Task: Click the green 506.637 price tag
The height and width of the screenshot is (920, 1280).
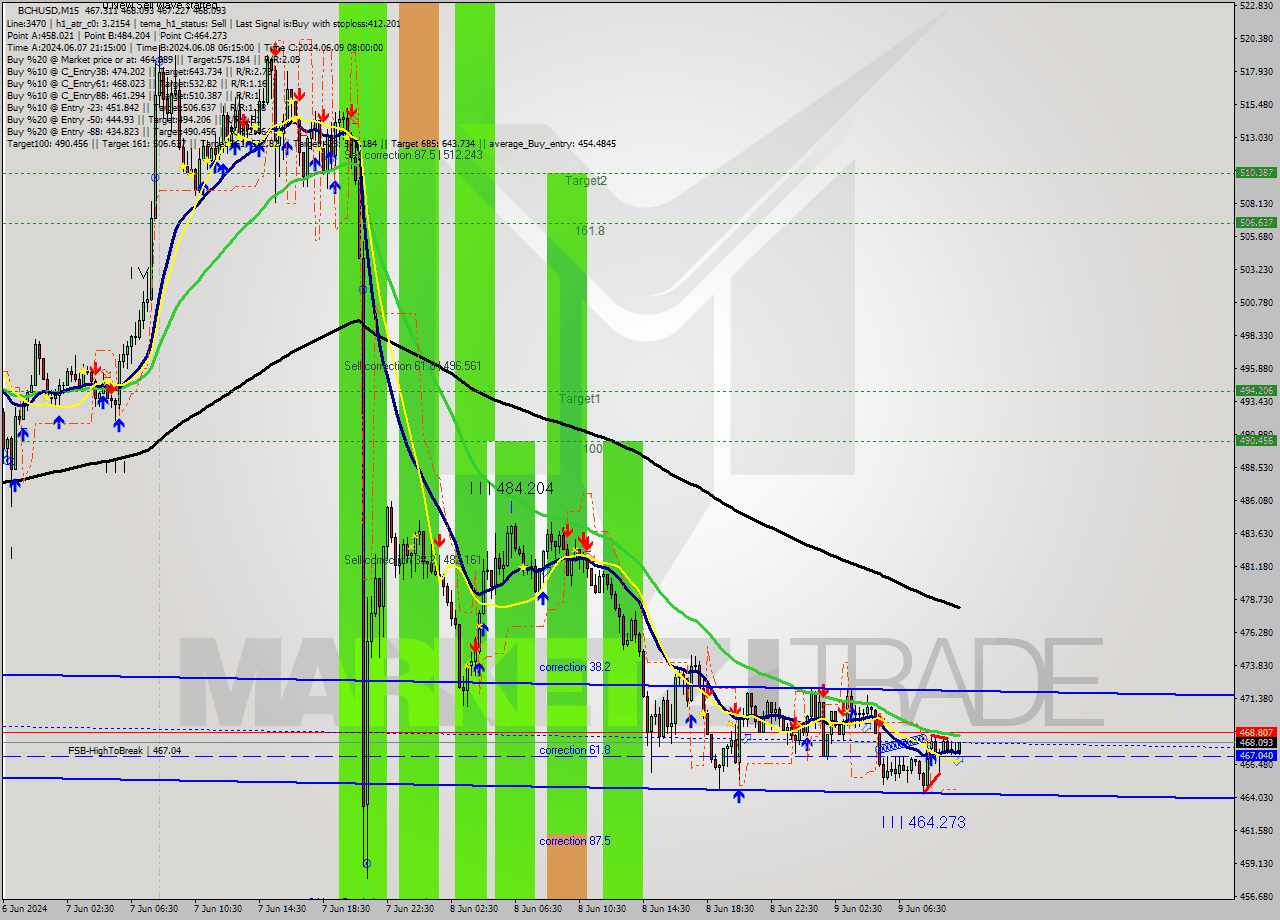Action: [x=1256, y=222]
